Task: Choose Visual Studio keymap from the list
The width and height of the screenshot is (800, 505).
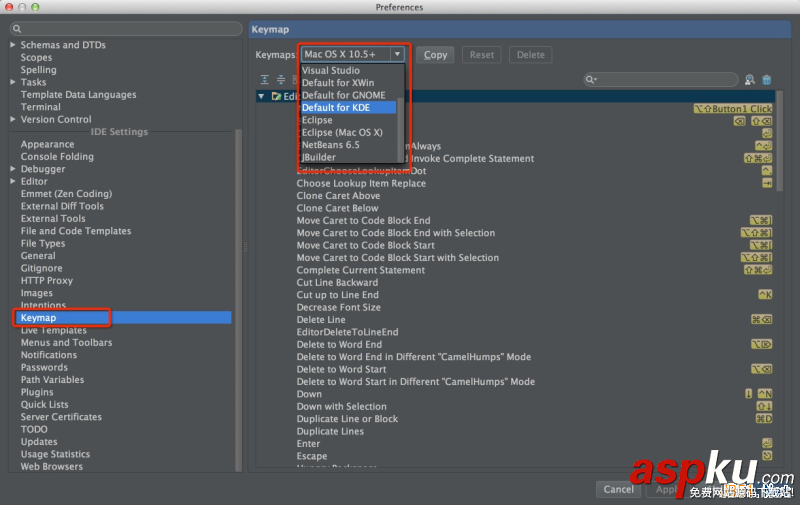Action: [x=349, y=70]
